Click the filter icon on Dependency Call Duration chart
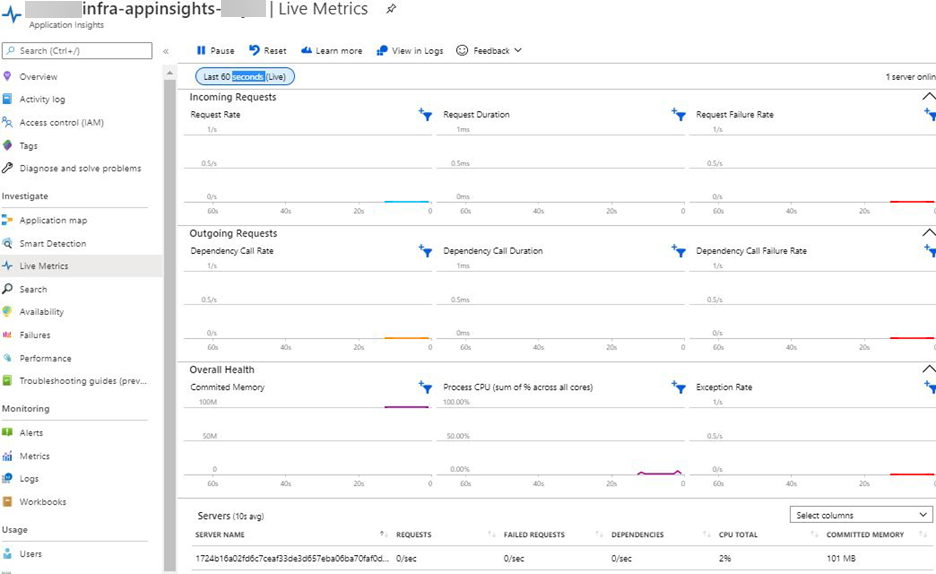This screenshot has width=936, height=574. [x=678, y=251]
